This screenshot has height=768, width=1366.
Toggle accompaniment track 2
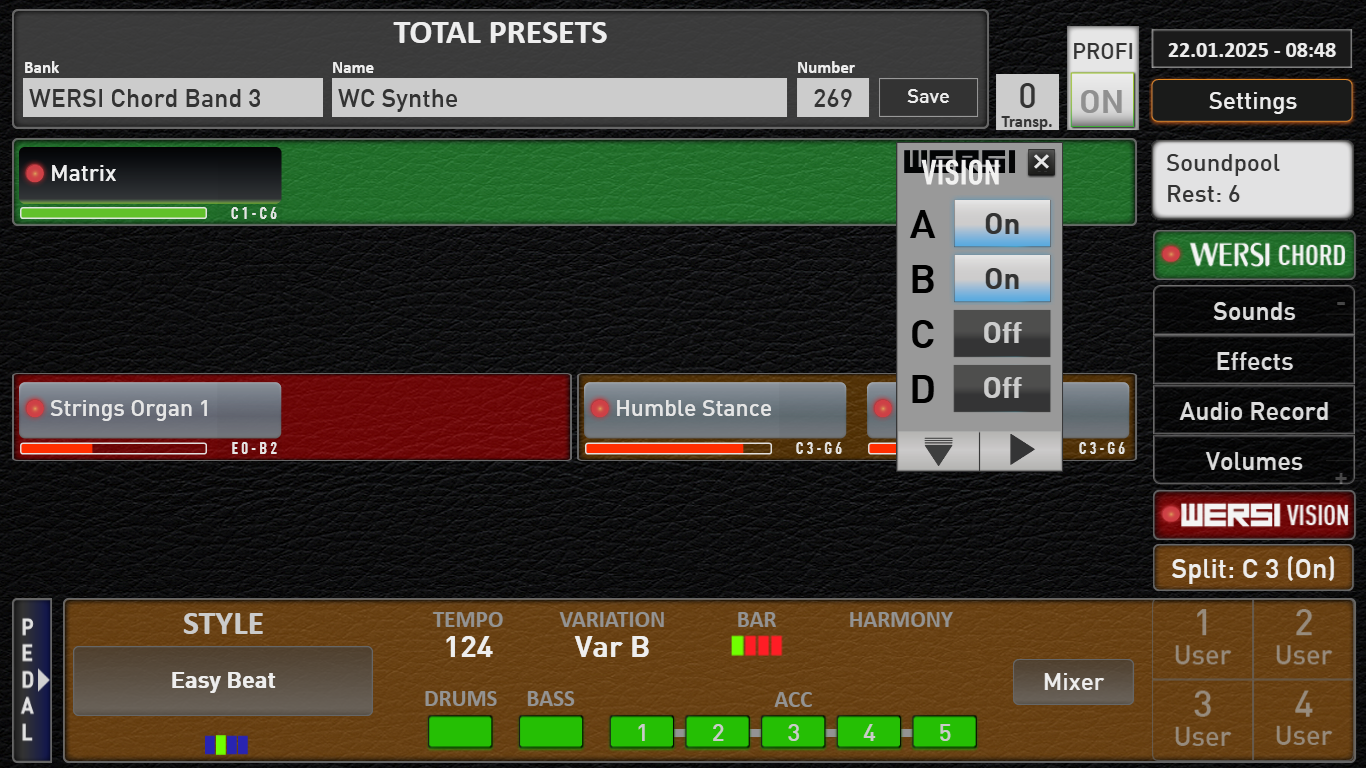[717, 732]
